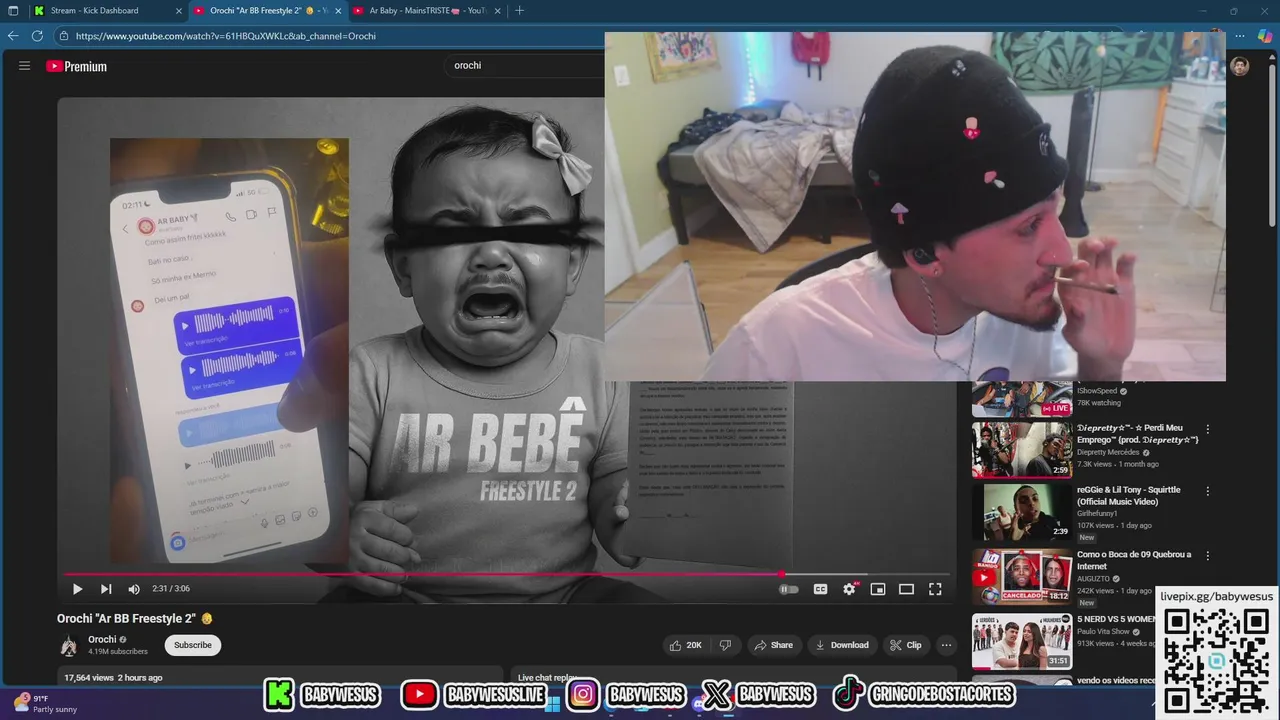Like the video showing 20K likes
Screen dimensions: 1280x720
[686, 645]
